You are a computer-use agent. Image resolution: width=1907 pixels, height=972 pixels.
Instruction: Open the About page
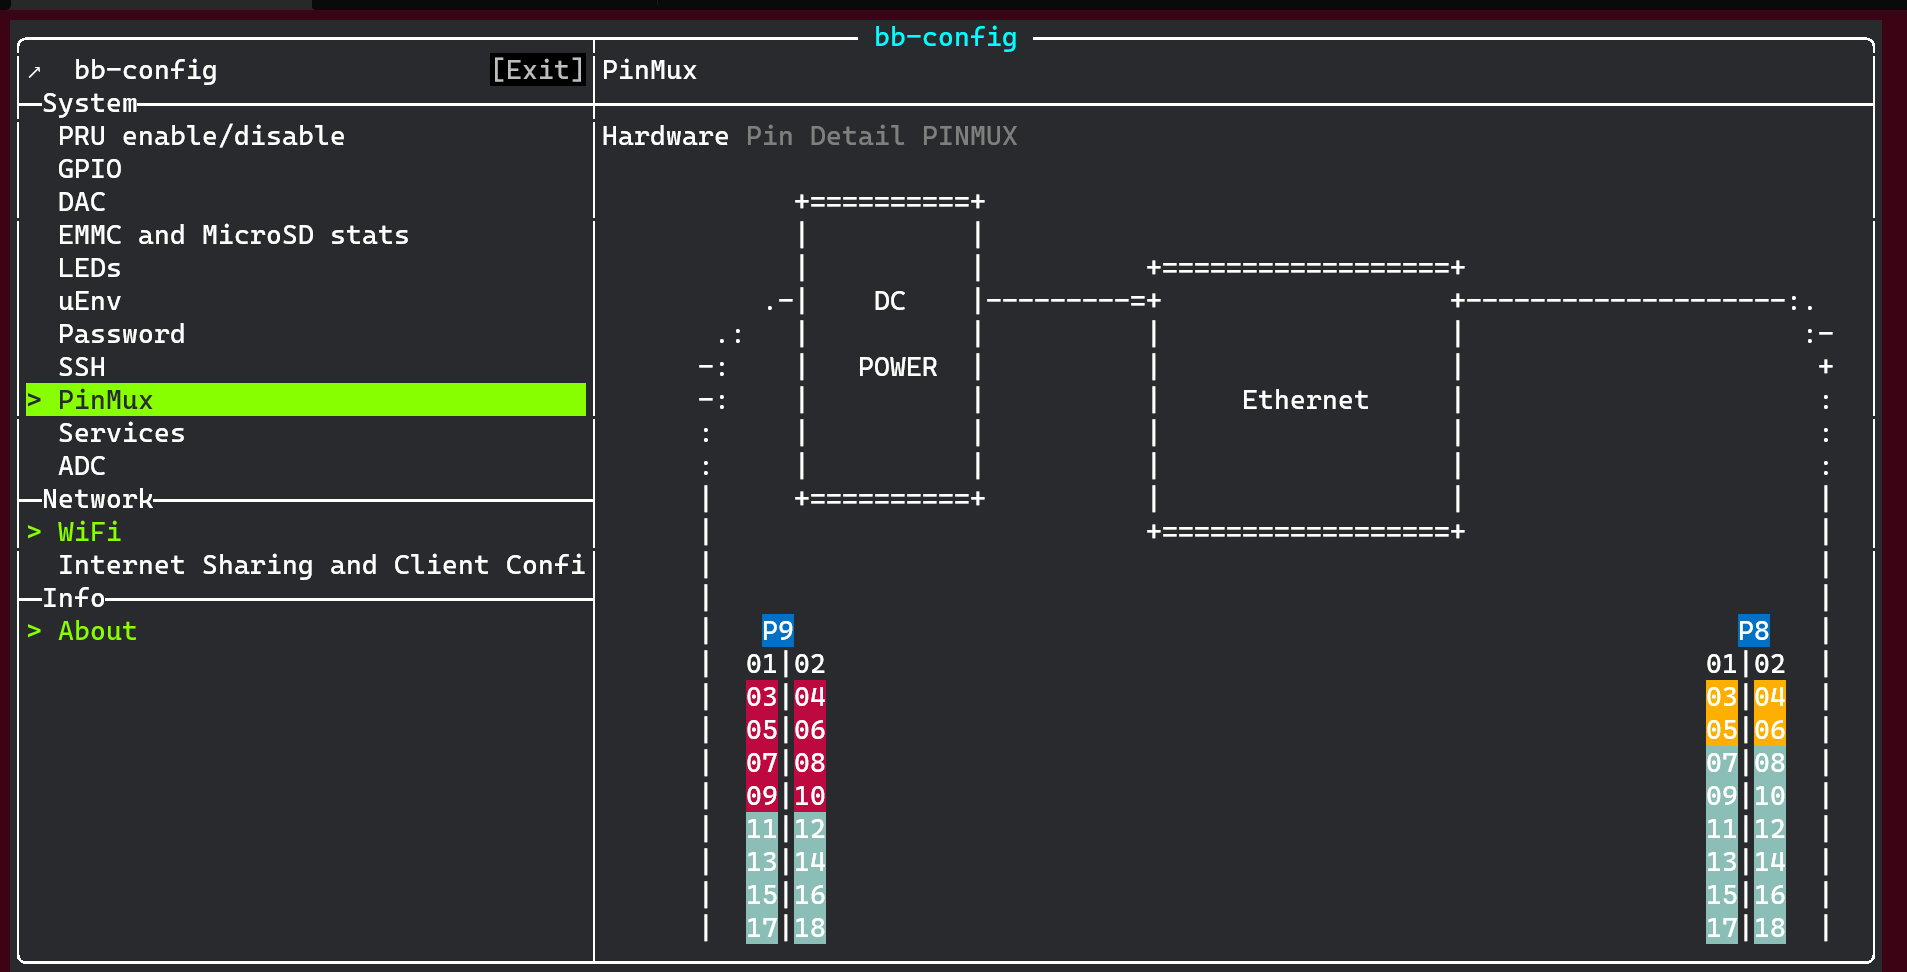coord(96,630)
